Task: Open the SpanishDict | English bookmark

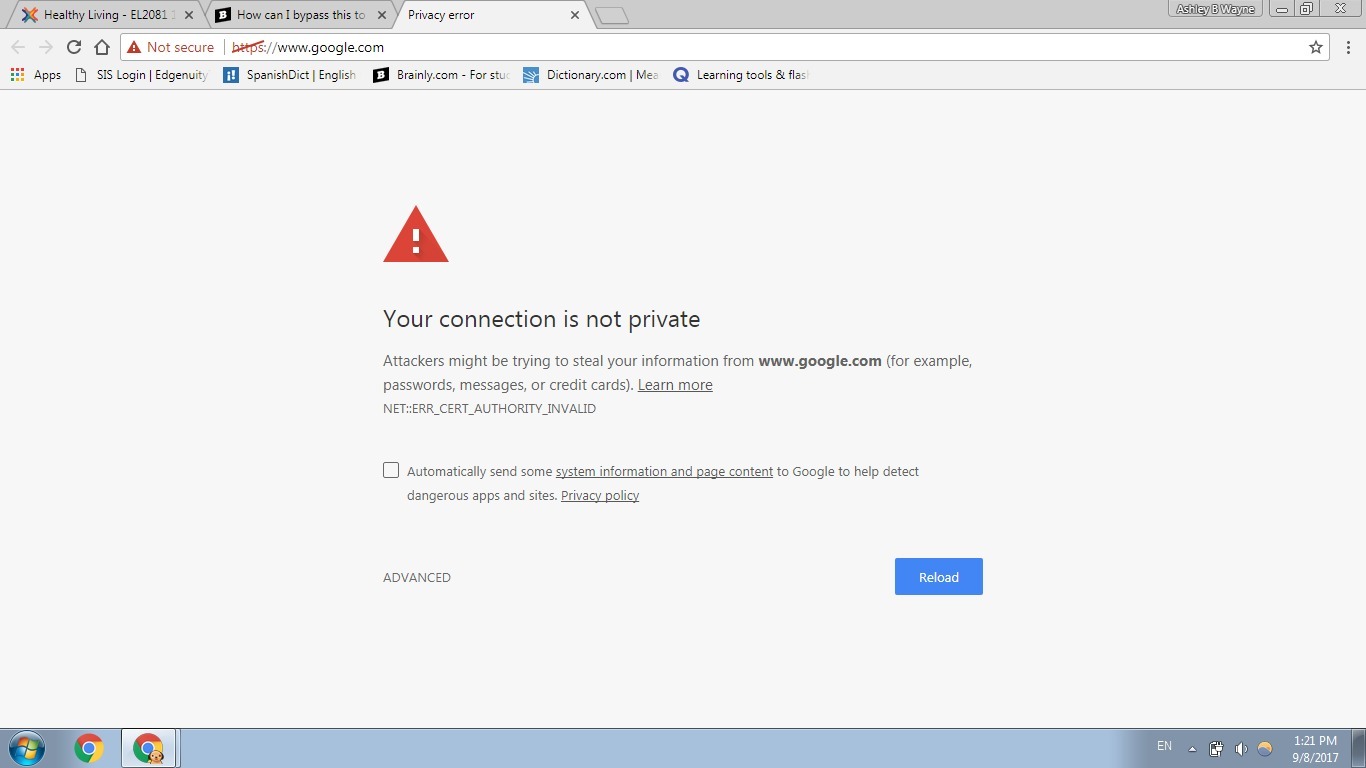Action: (290, 75)
